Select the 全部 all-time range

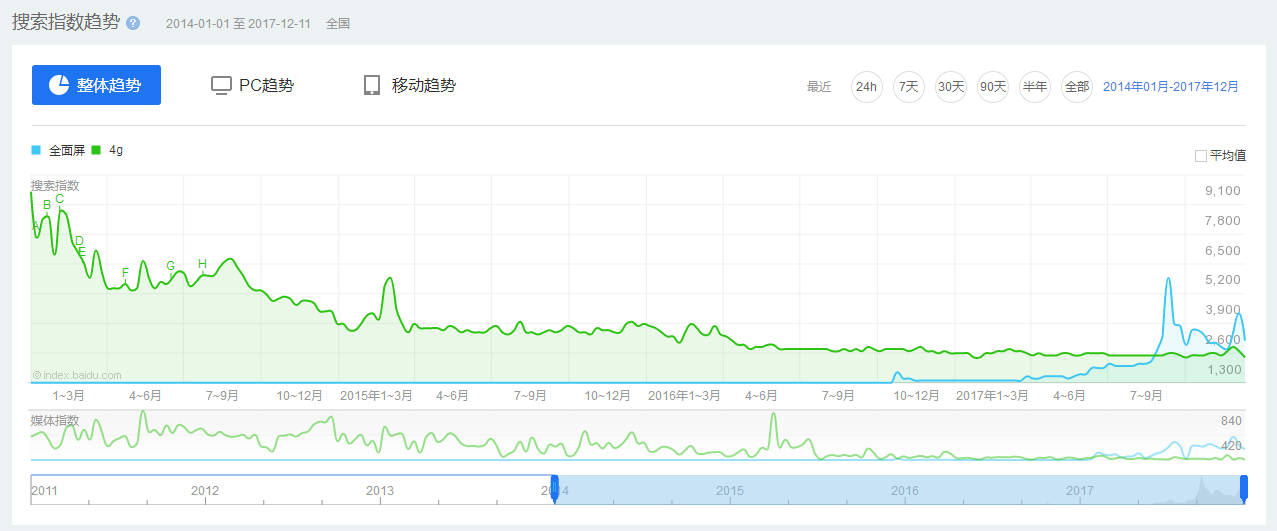tap(1076, 87)
